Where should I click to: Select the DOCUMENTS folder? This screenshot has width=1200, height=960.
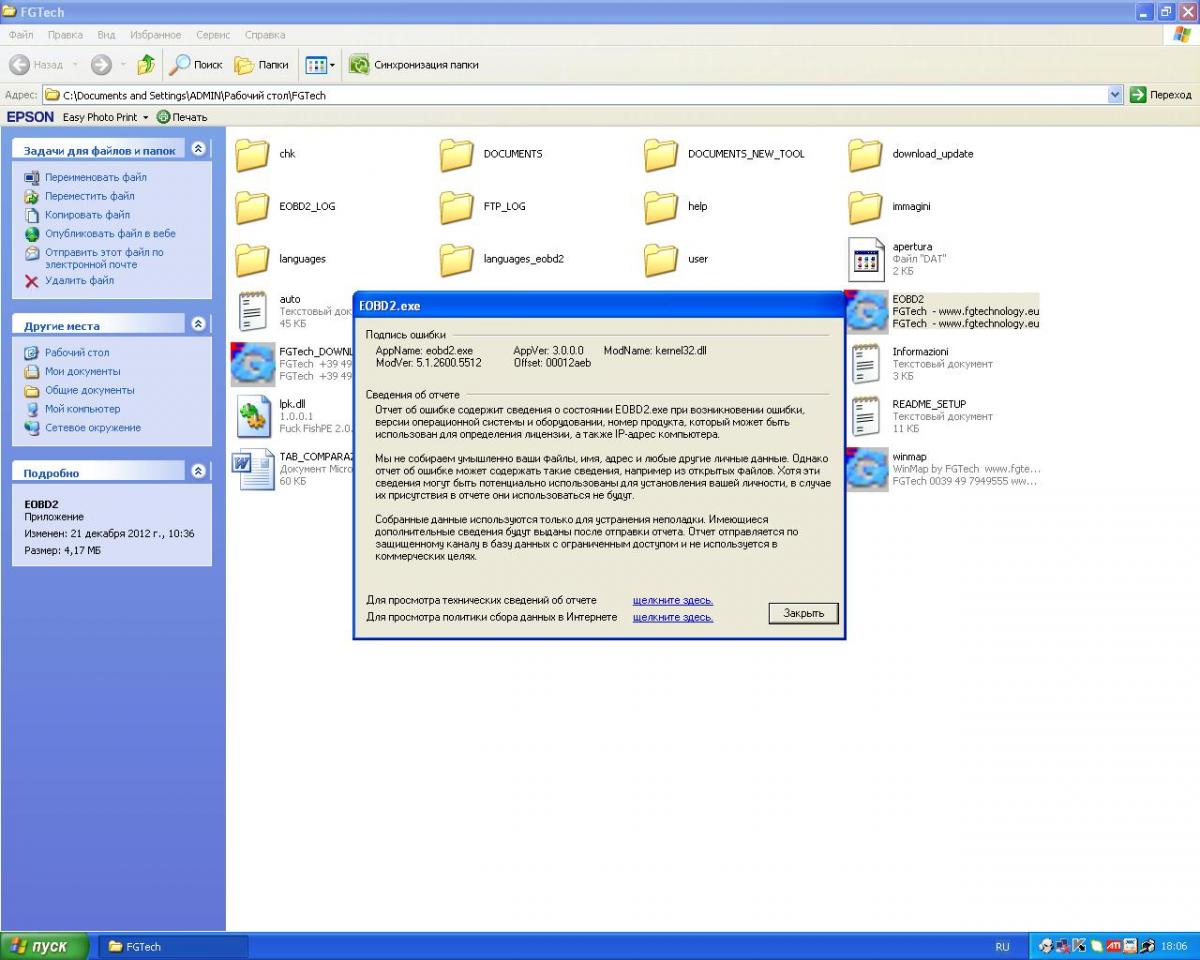(x=491, y=154)
